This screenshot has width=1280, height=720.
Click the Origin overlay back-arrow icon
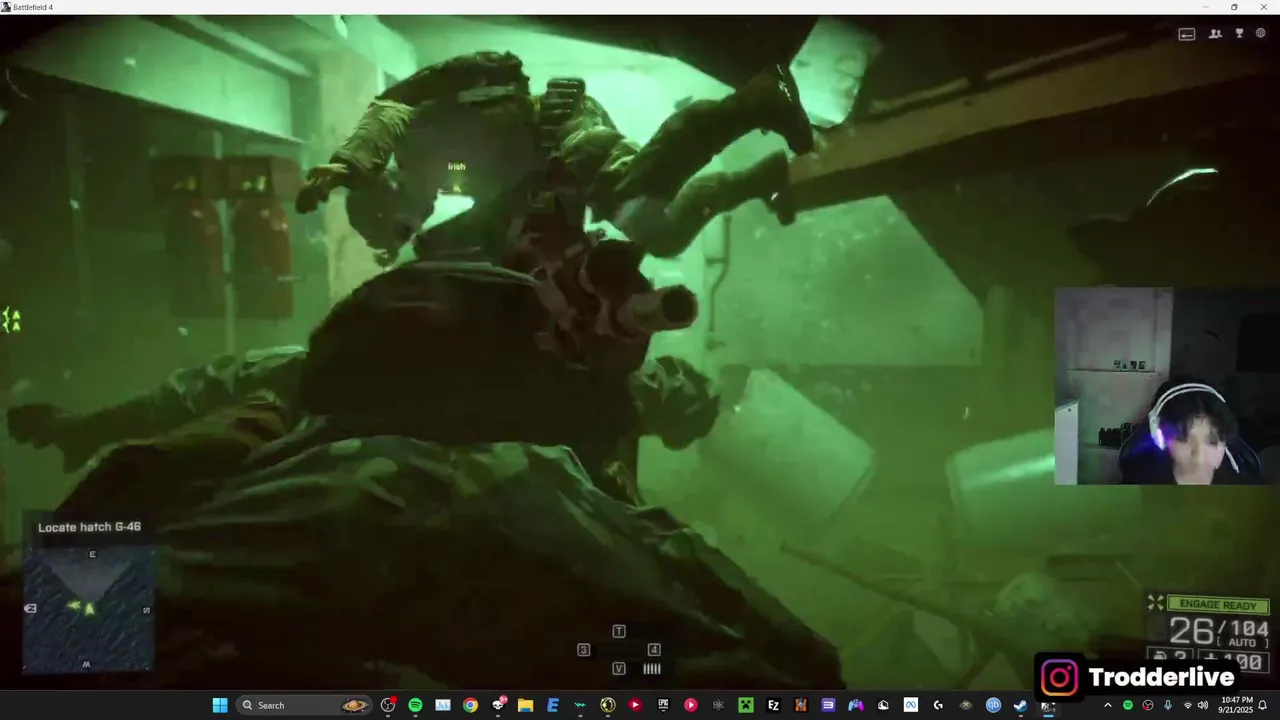1186,33
